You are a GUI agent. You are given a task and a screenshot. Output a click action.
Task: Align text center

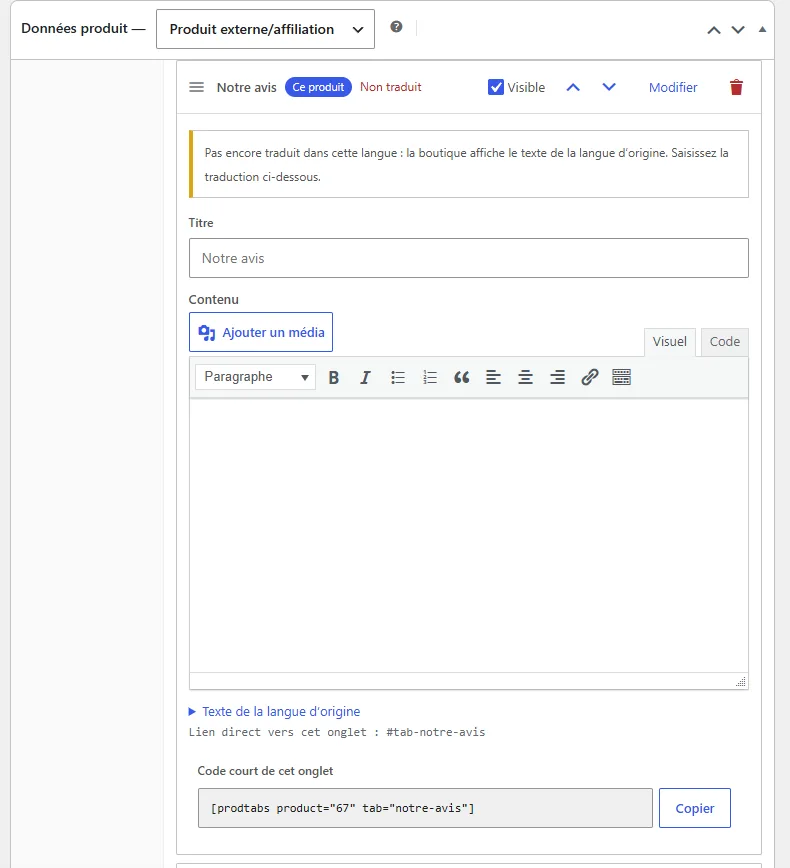[525, 378]
